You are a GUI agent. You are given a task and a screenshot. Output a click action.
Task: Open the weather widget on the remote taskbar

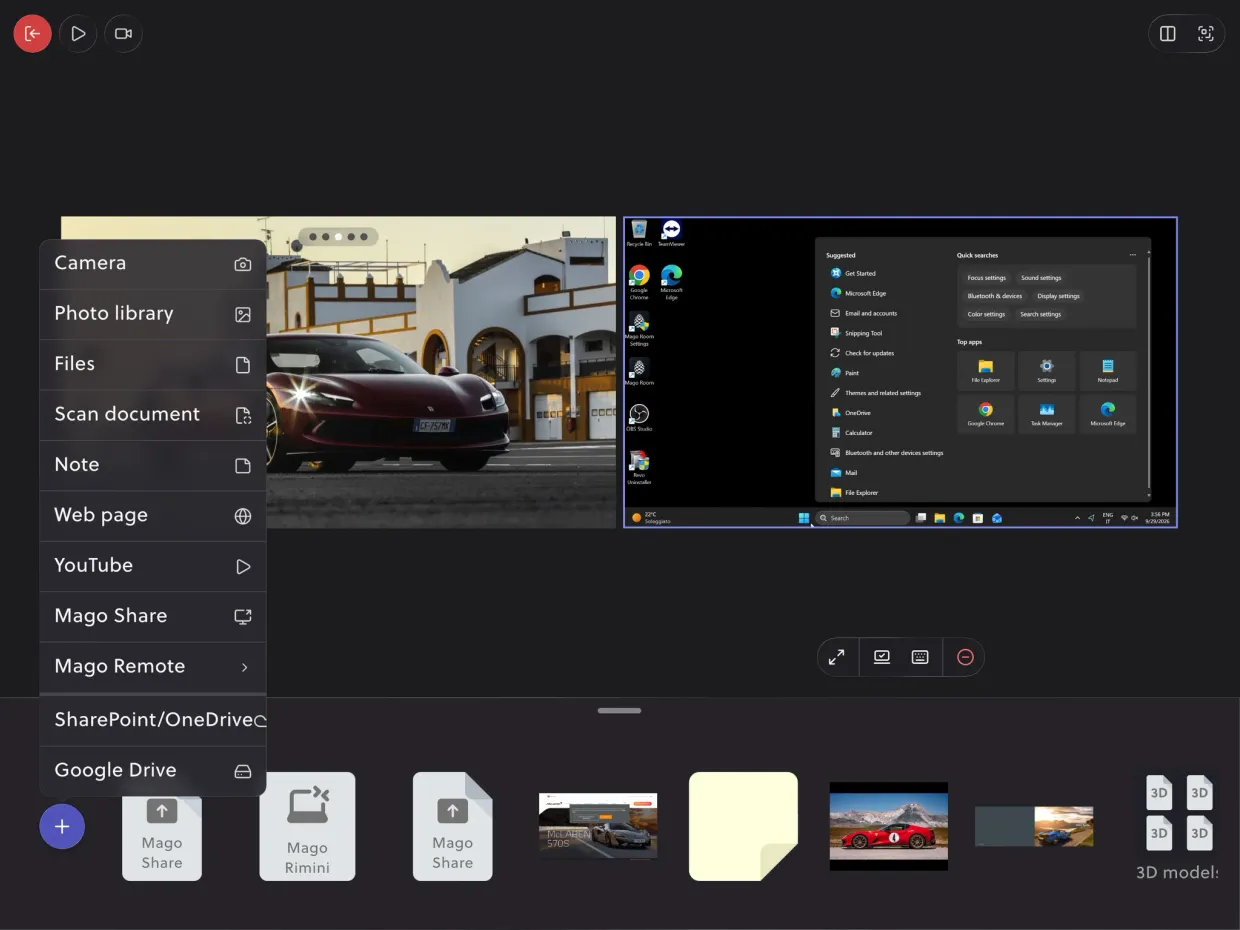[x=651, y=518]
